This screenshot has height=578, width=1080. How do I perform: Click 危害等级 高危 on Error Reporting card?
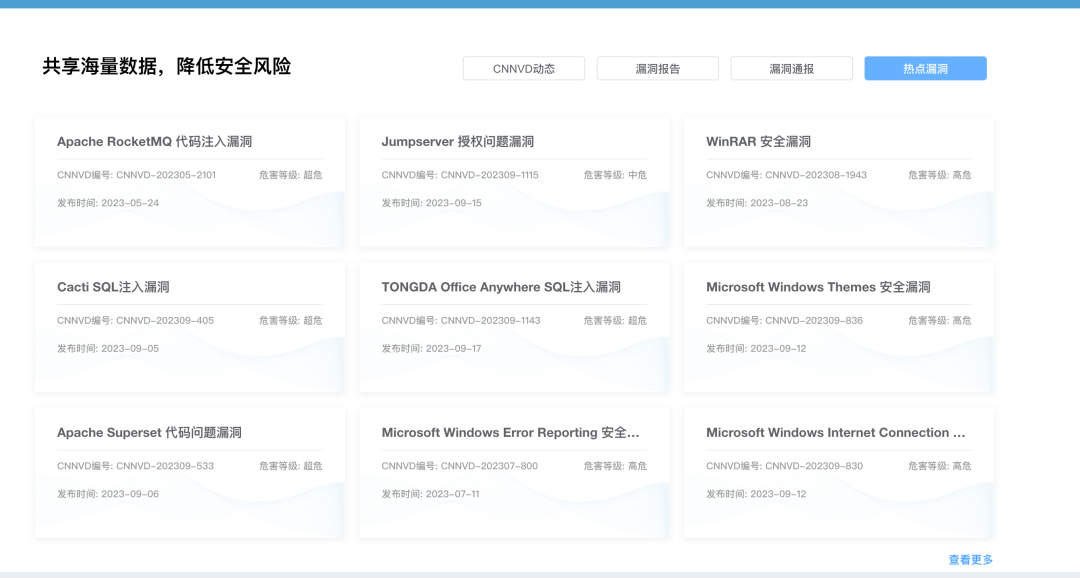pos(615,466)
